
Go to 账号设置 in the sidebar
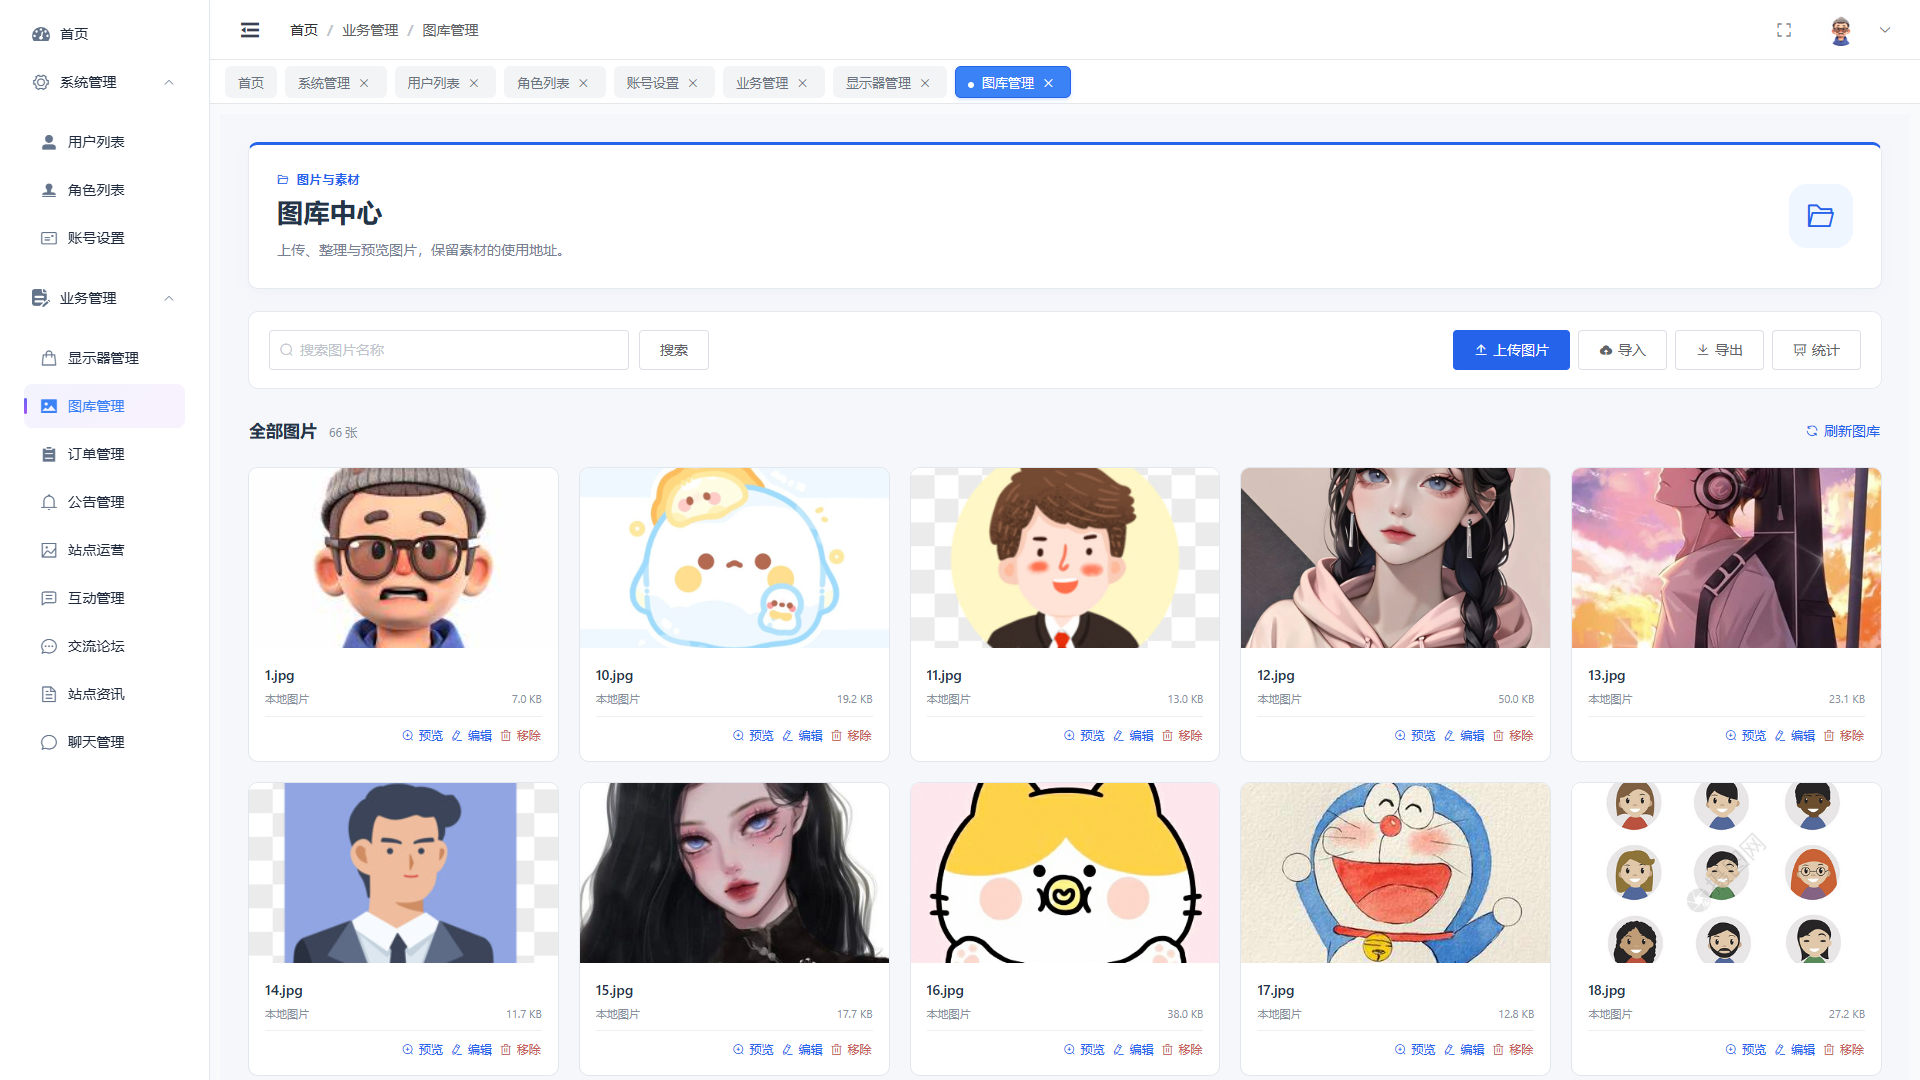[104, 238]
